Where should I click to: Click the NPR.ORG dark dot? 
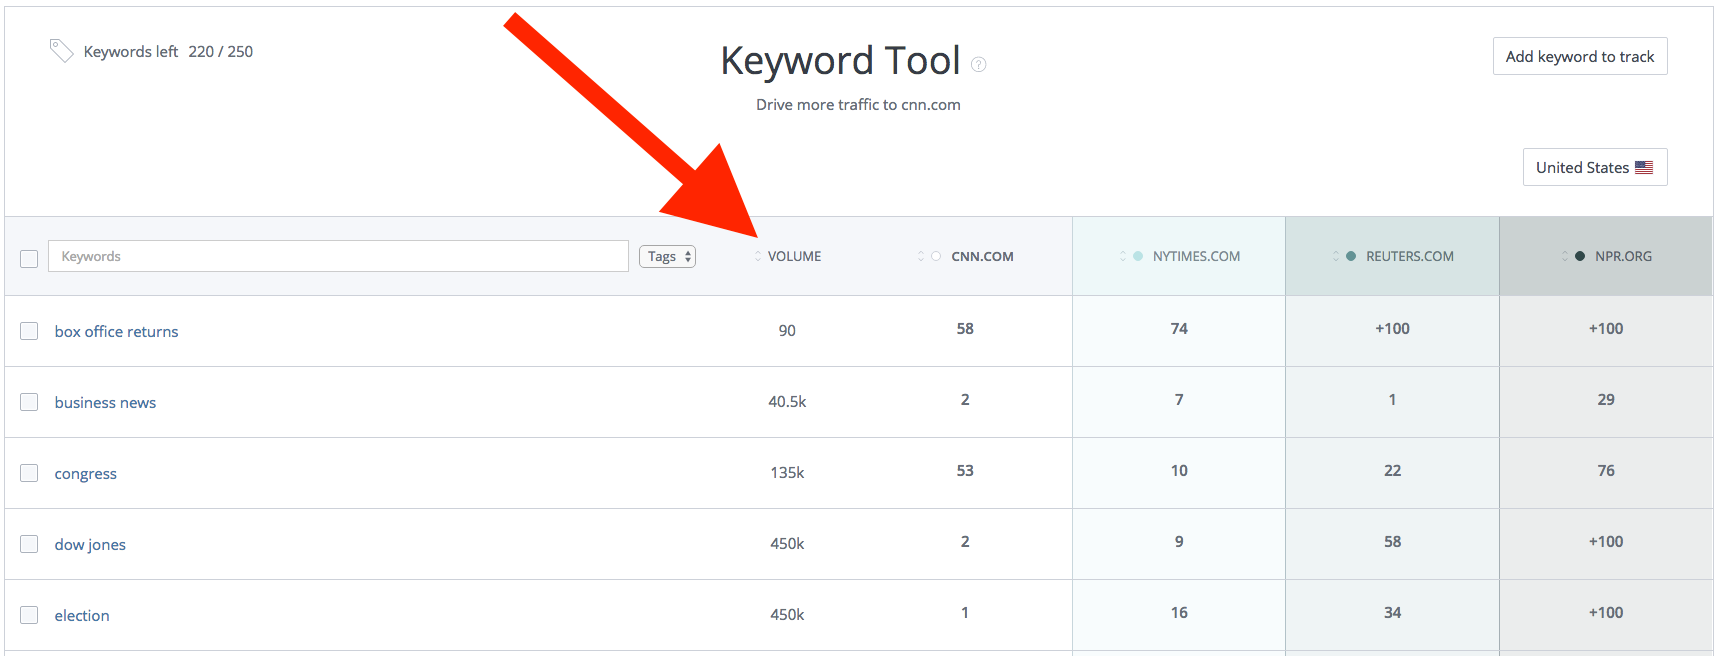(x=1580, y=256)
